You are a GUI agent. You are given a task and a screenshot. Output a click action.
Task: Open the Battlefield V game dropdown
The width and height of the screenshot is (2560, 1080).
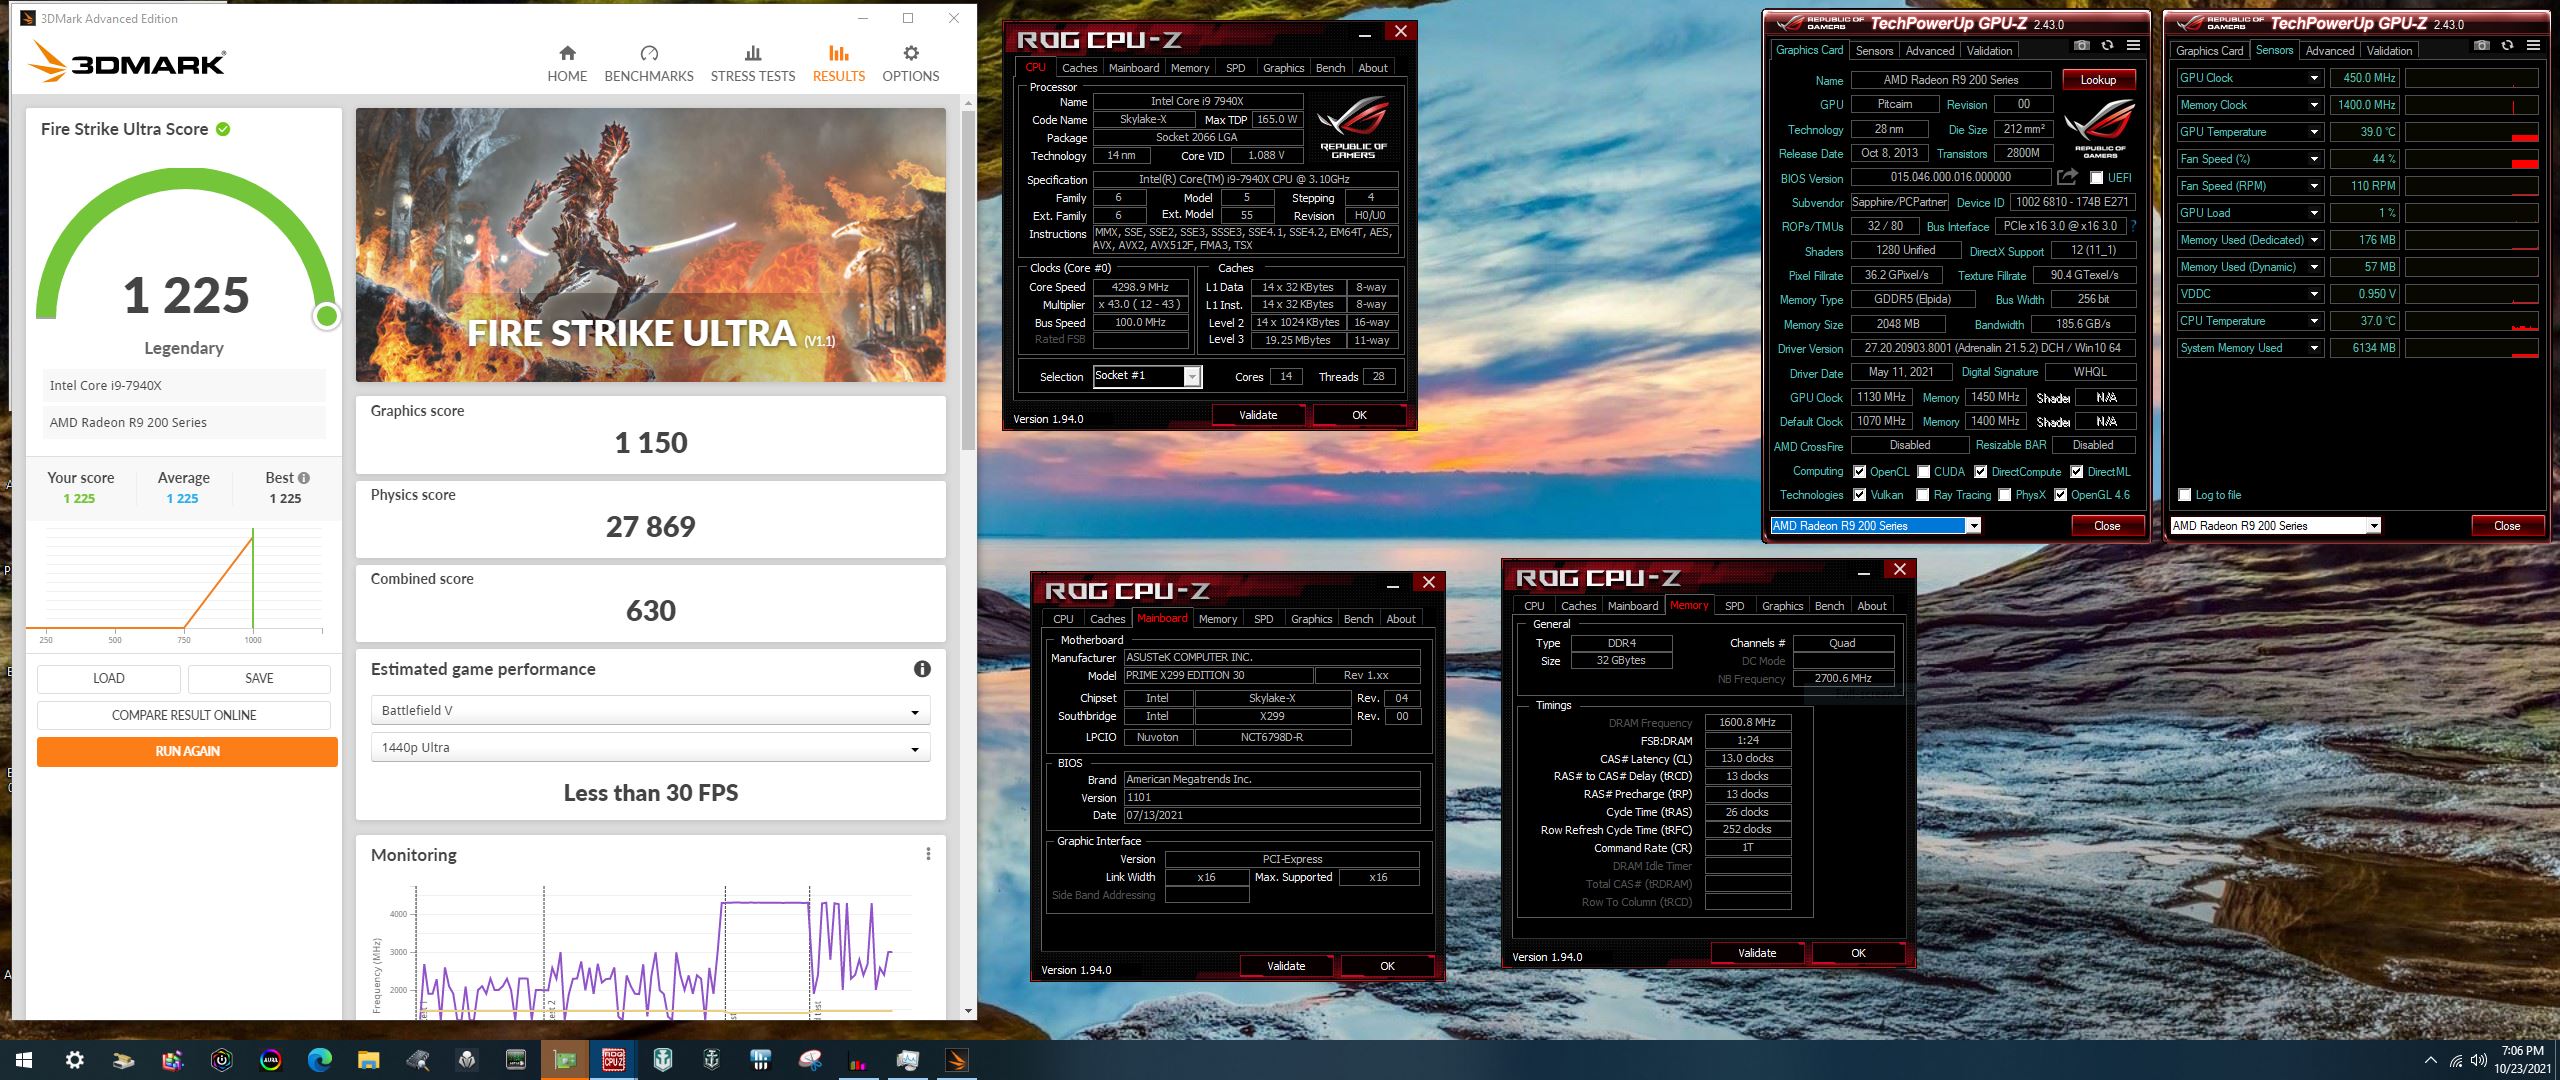pyautogui.click(x=650, y=710)
